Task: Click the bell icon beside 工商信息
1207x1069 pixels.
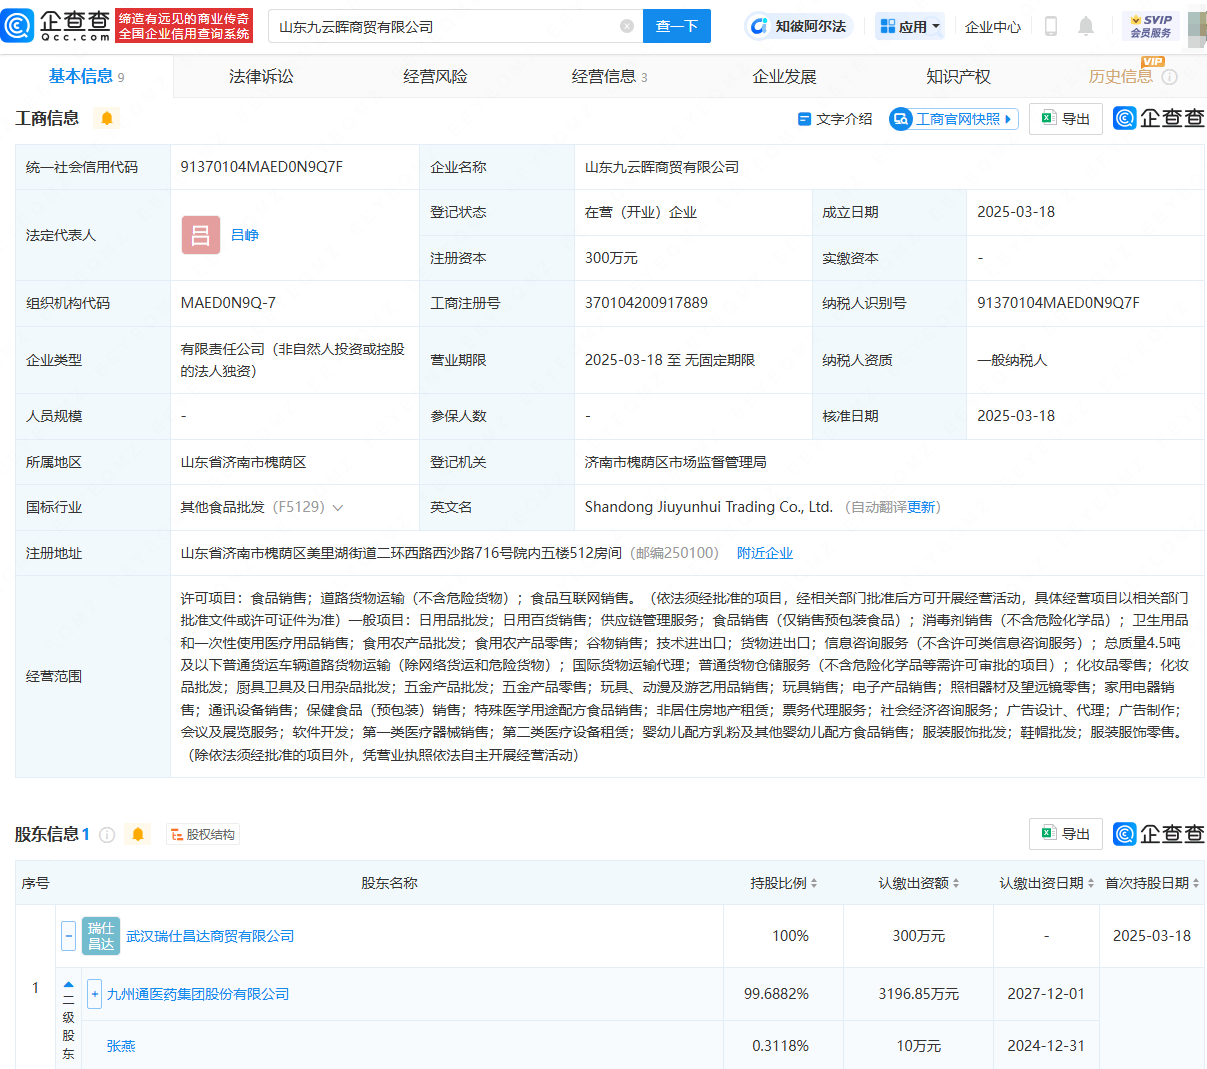Action: tap(107, 118)
